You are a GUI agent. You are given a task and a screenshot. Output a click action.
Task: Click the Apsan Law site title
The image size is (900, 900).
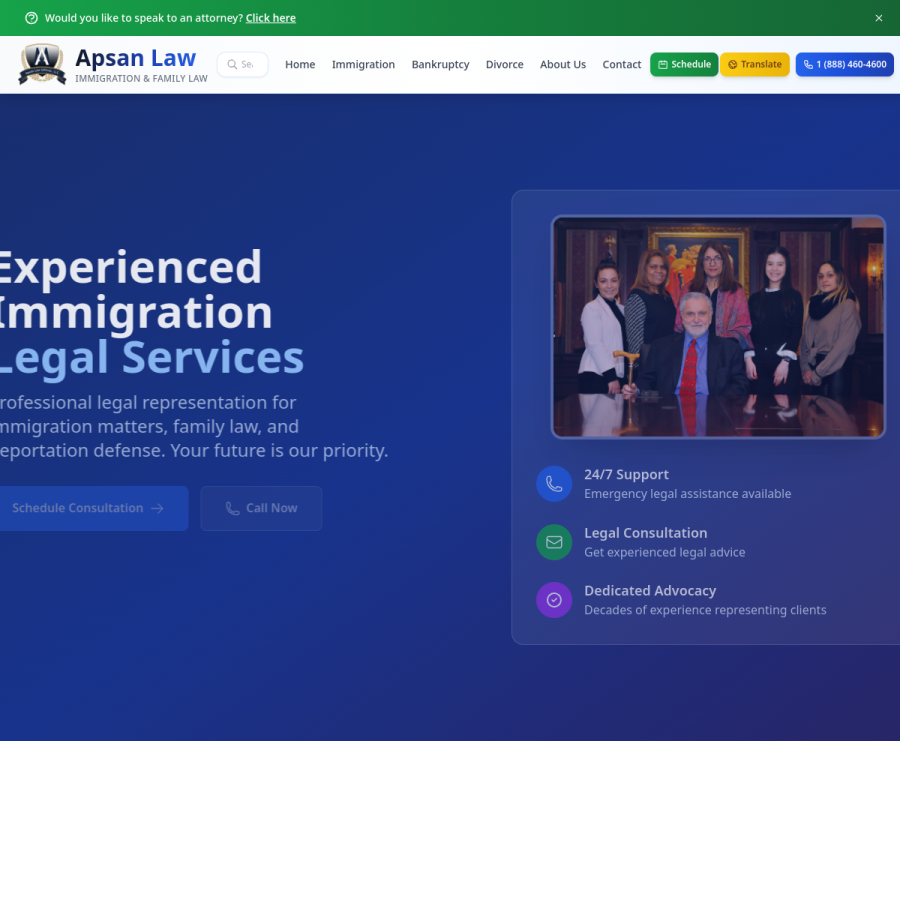pyautogui.click(x=135, y=58)
